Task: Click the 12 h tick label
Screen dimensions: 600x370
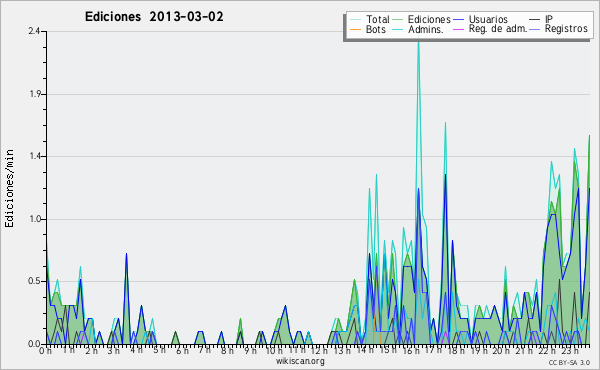Action: (x=318, y=350)
